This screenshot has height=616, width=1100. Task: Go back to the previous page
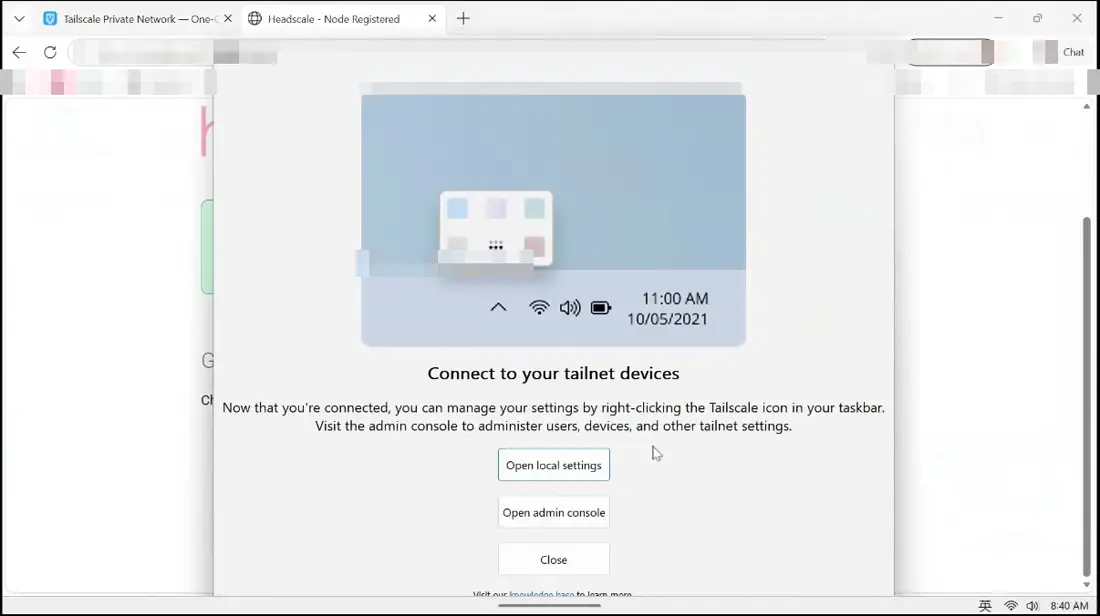[19, 52]
